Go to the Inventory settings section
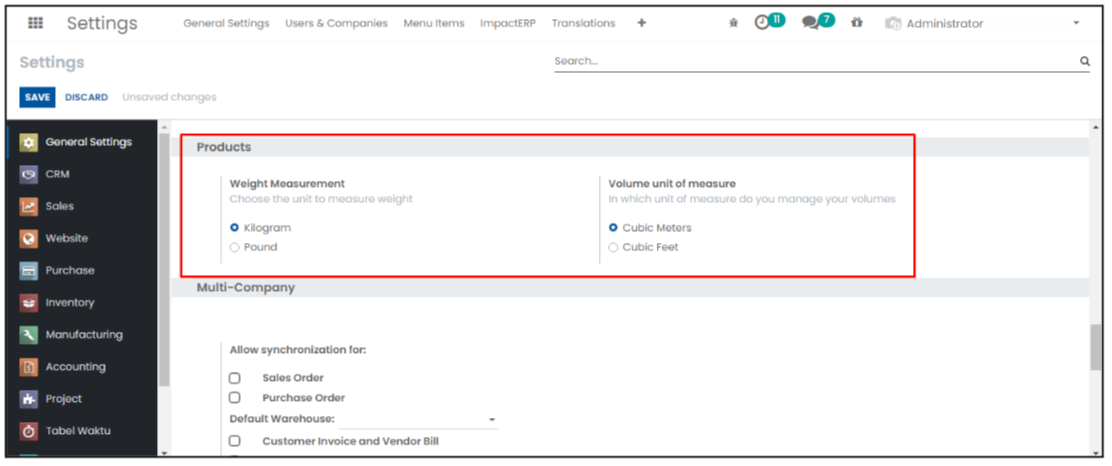Image resolution: width=1112 pixels, height=466 pixels. 70,303
